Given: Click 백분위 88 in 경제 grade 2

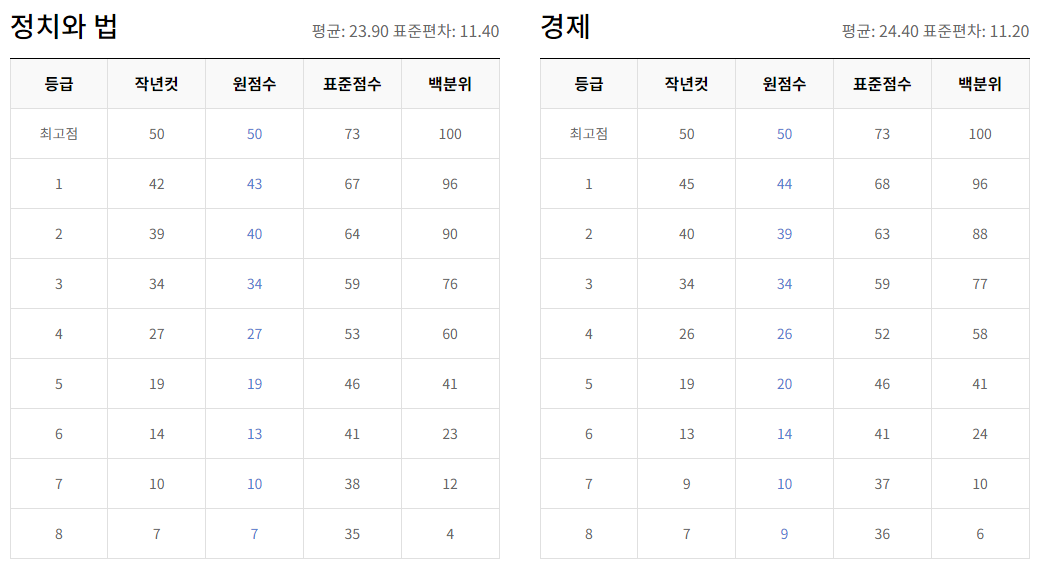Looking at the screenshot, I should point(980,234).
